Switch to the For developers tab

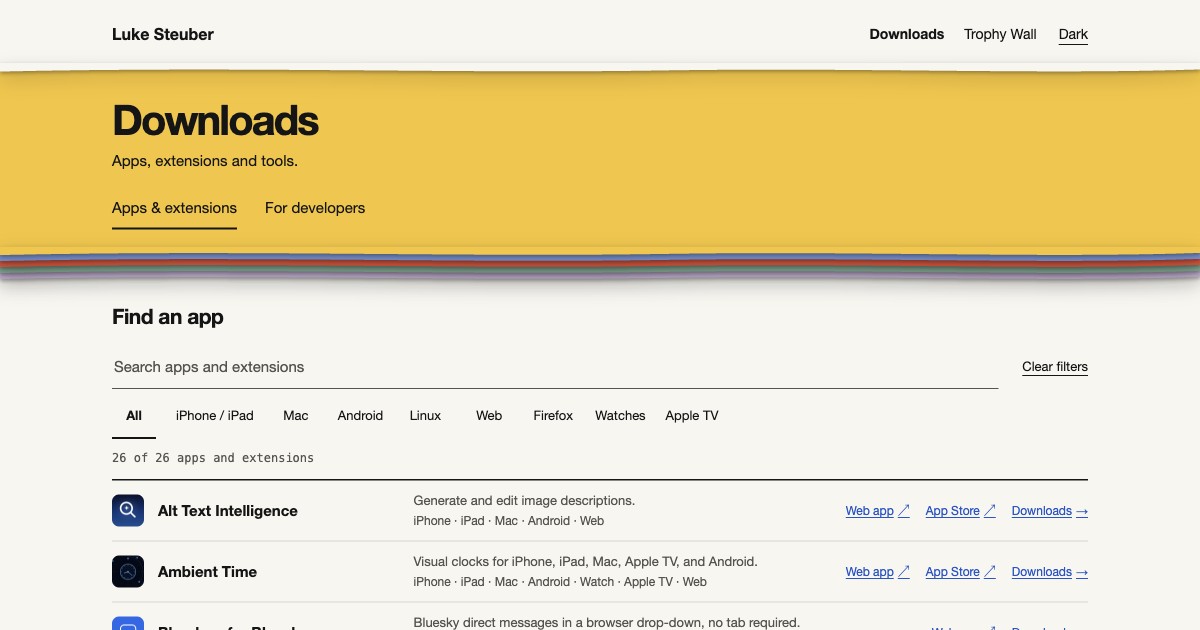[315, 208]
